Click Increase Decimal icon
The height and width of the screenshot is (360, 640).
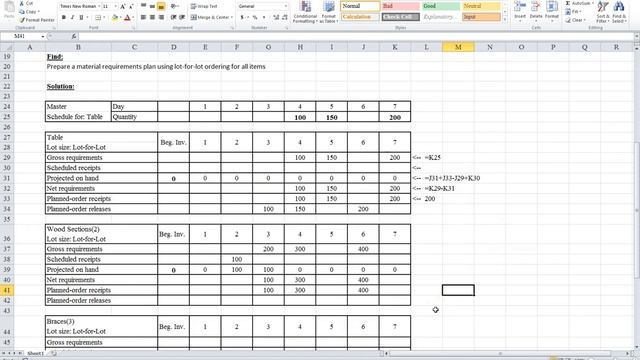(x=276, y=17)
